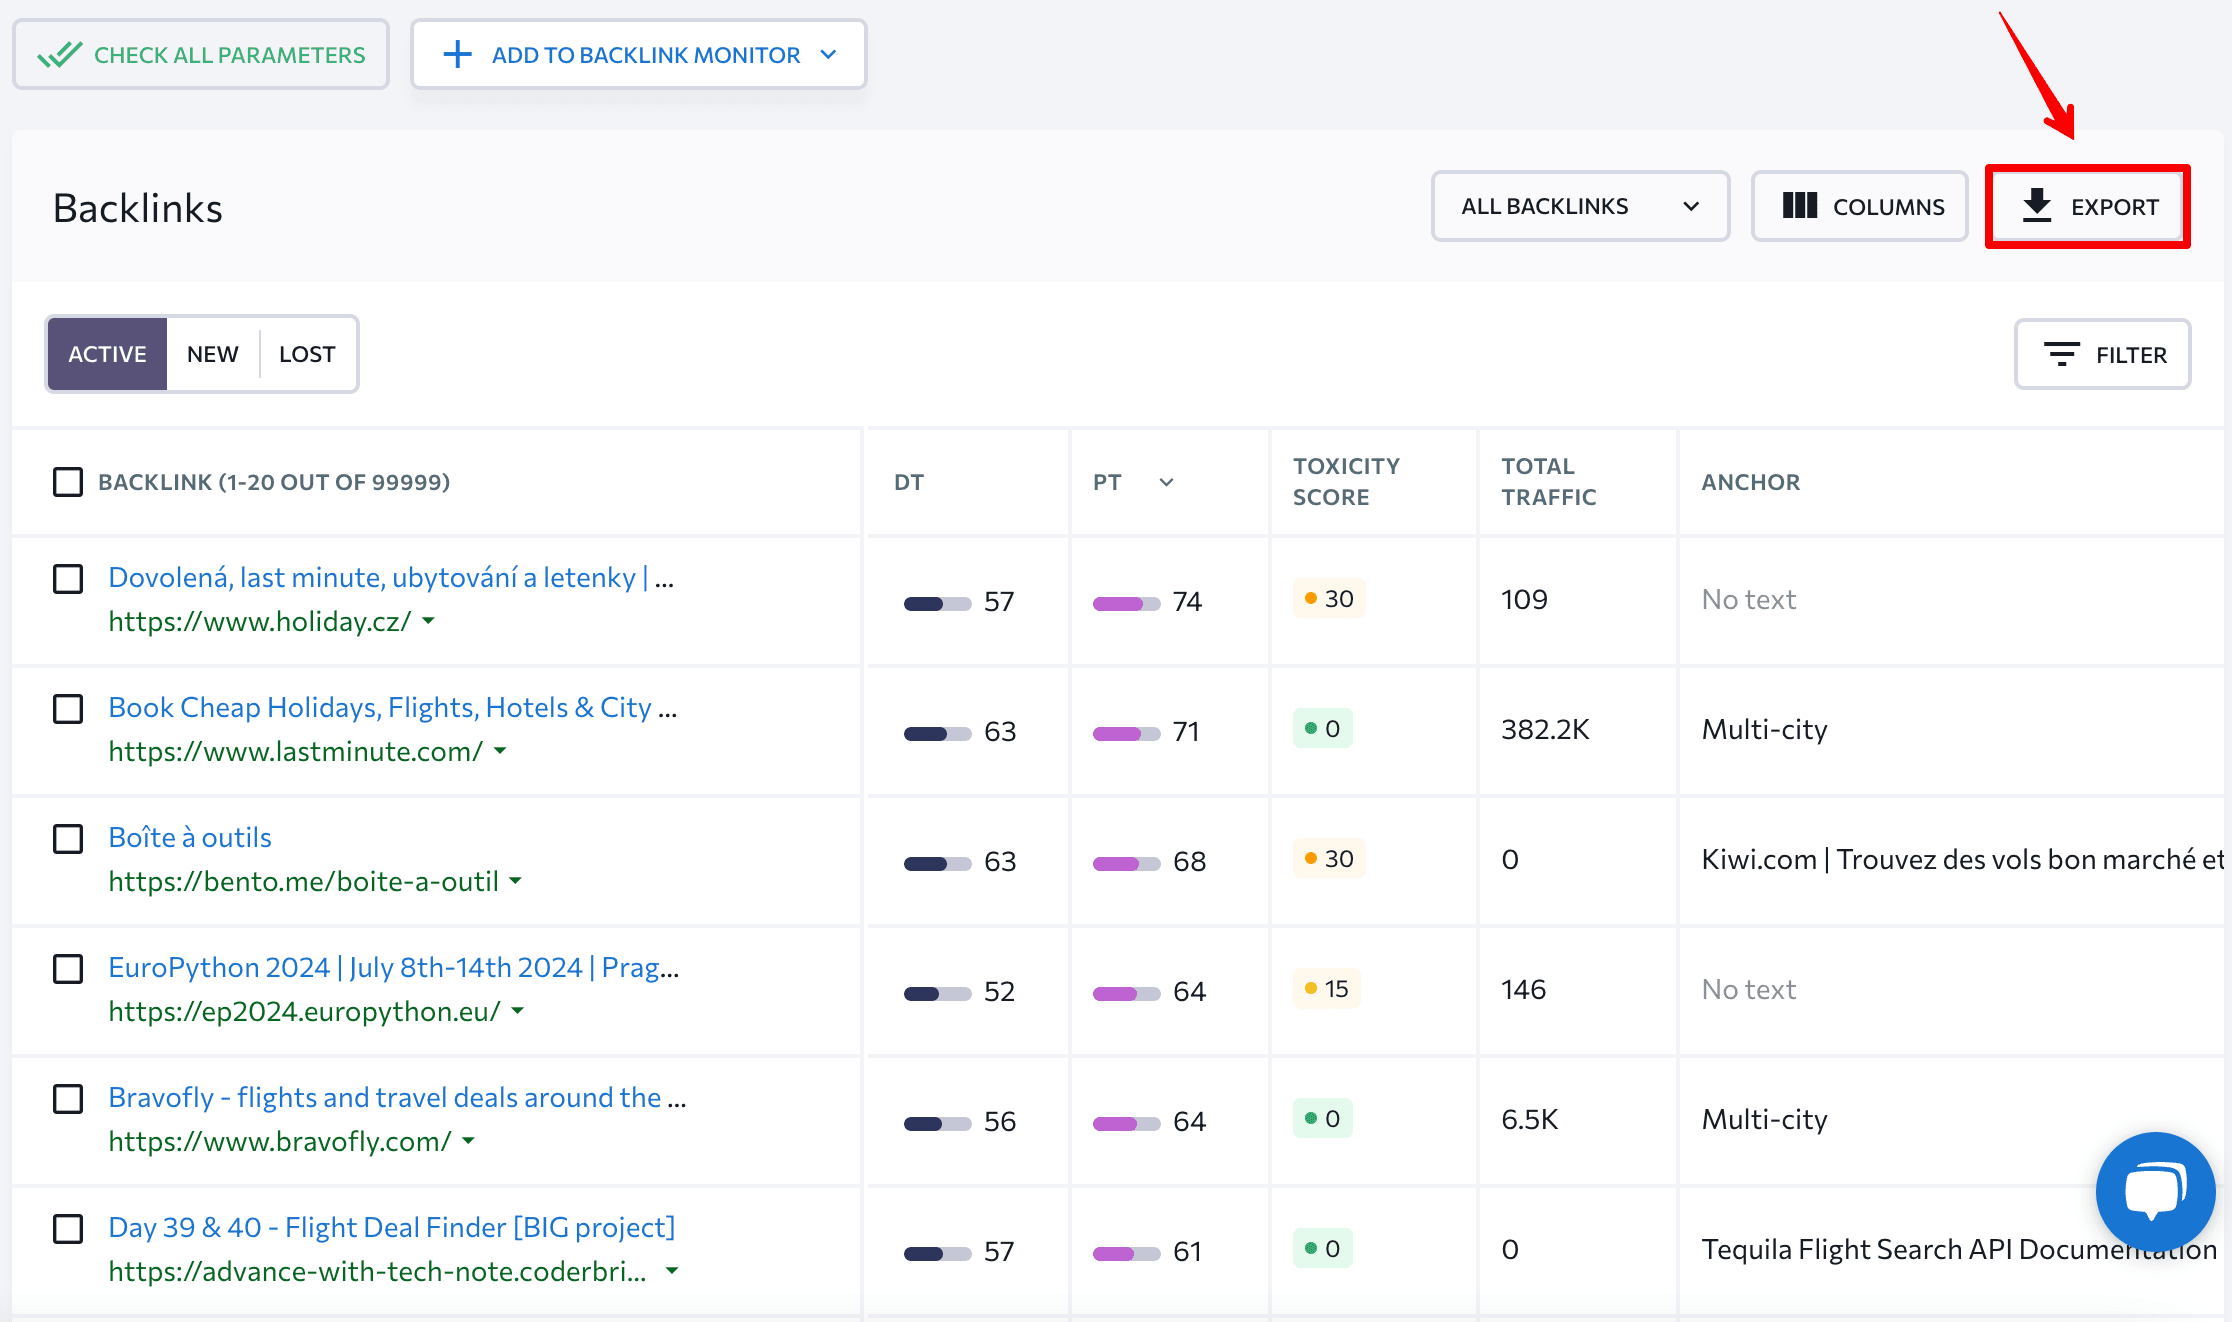Check the holiday.cz row checkbox
2232x1322 pixels.
(68, 579)
